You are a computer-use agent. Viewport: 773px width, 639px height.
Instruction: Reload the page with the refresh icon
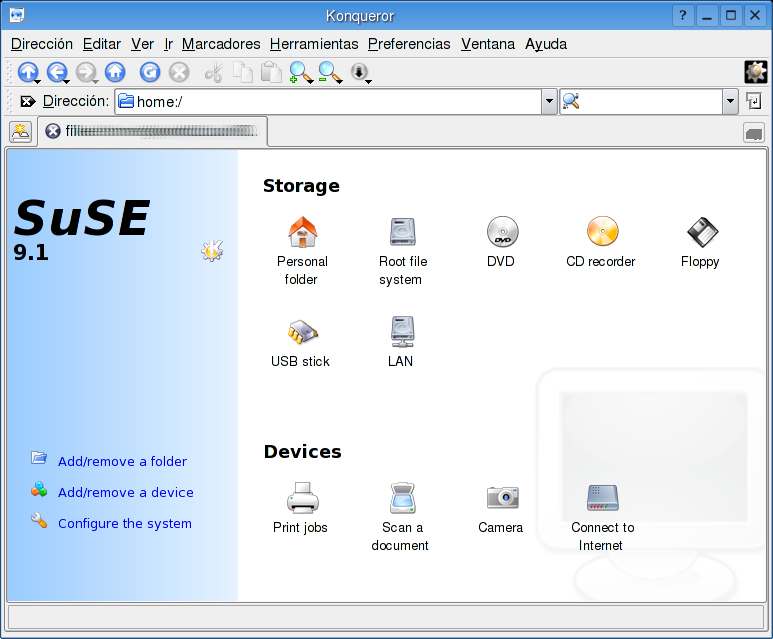(x=150, y=72)
